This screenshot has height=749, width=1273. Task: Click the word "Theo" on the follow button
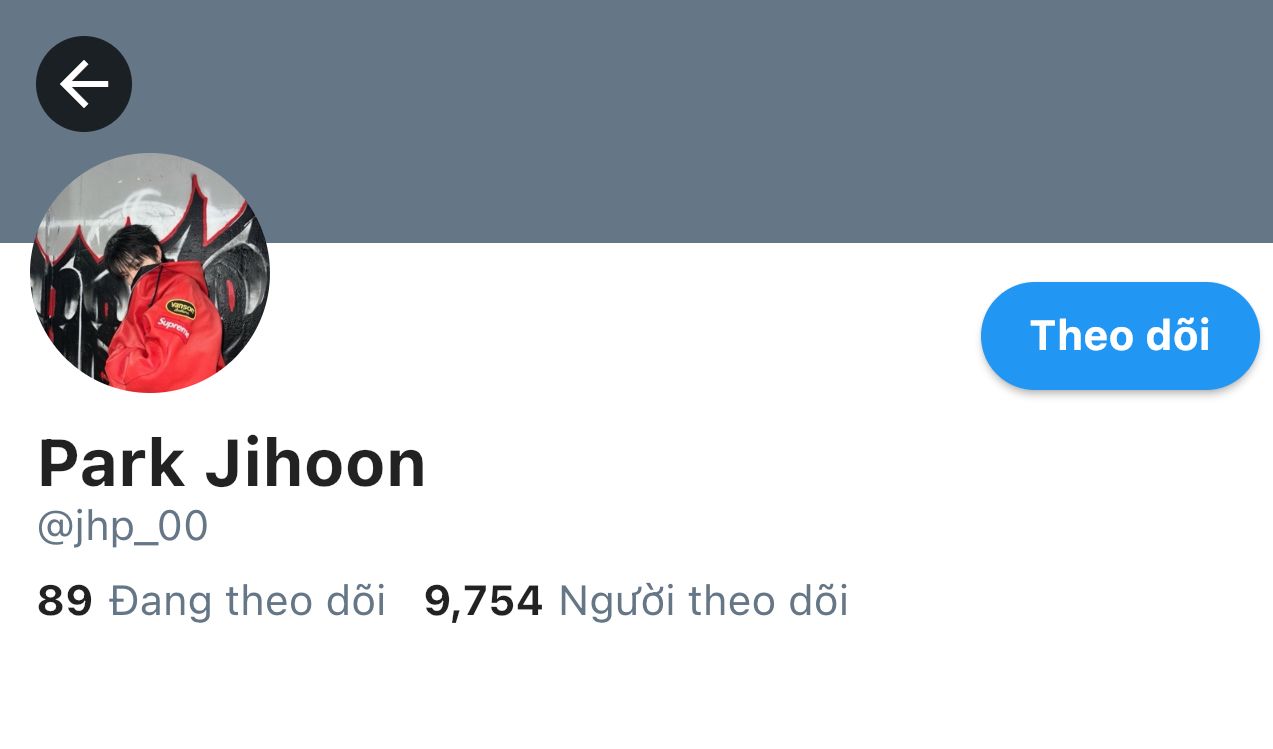(1079, 336)
